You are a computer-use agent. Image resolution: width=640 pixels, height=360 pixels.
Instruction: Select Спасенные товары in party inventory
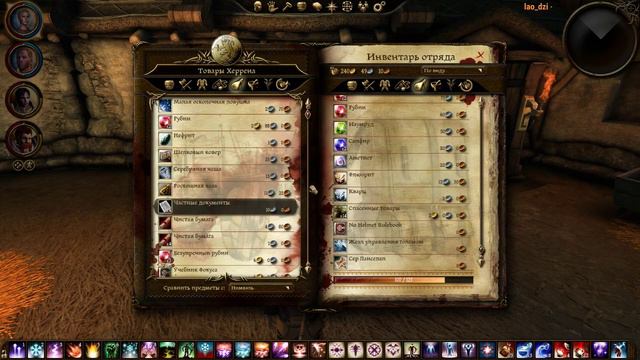pos(401,211)
